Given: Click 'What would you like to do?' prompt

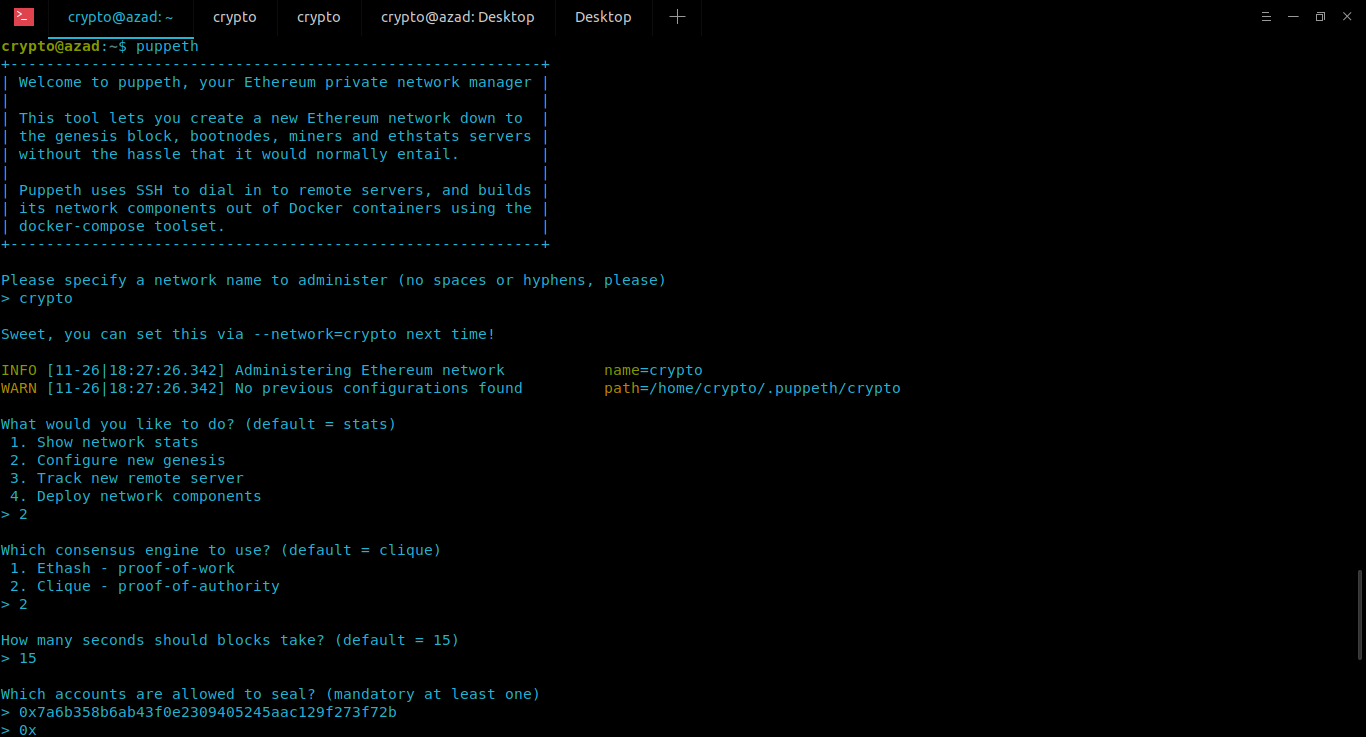Looking at the screenshot, I should [x=198, y=424].
